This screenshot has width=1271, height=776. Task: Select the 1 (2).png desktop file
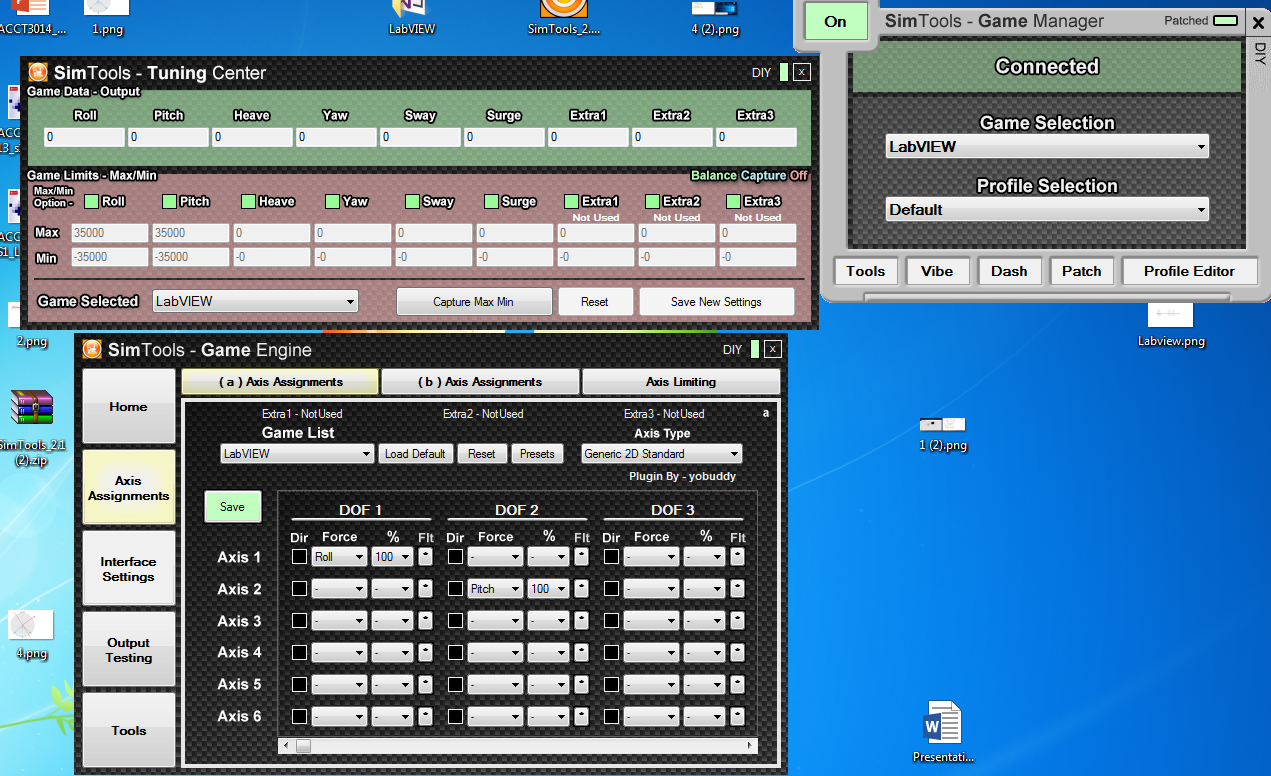(942, 433)
